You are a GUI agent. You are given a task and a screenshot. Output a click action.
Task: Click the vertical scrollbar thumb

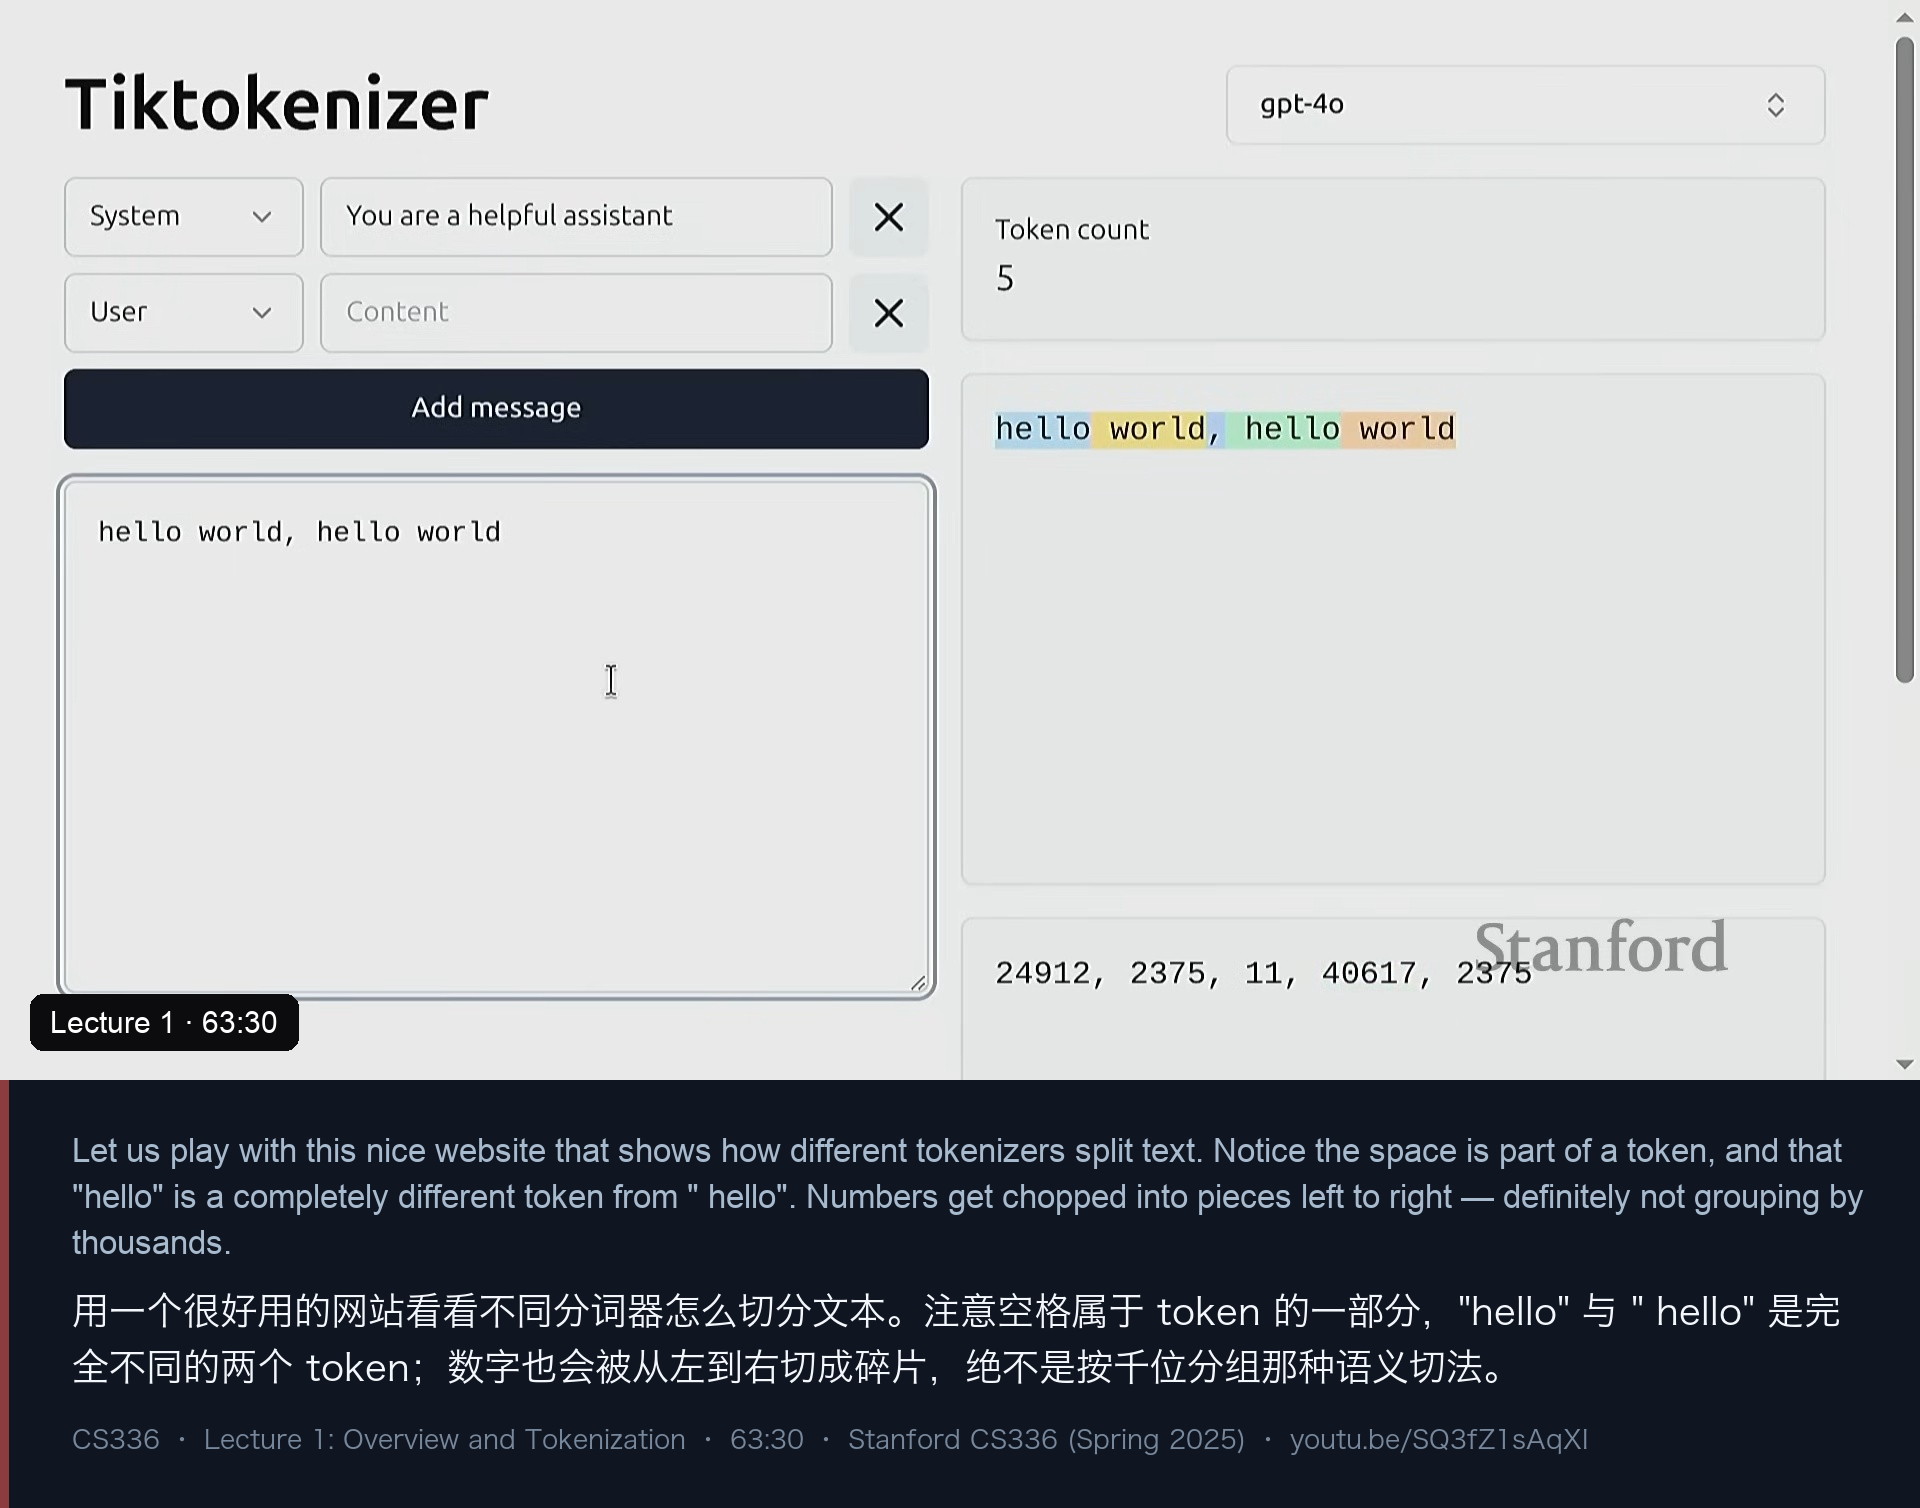tap(1904, 360)
